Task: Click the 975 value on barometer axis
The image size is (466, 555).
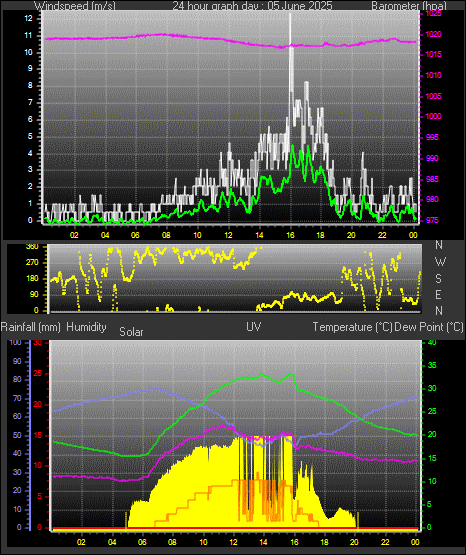Action: coord(432,220)
